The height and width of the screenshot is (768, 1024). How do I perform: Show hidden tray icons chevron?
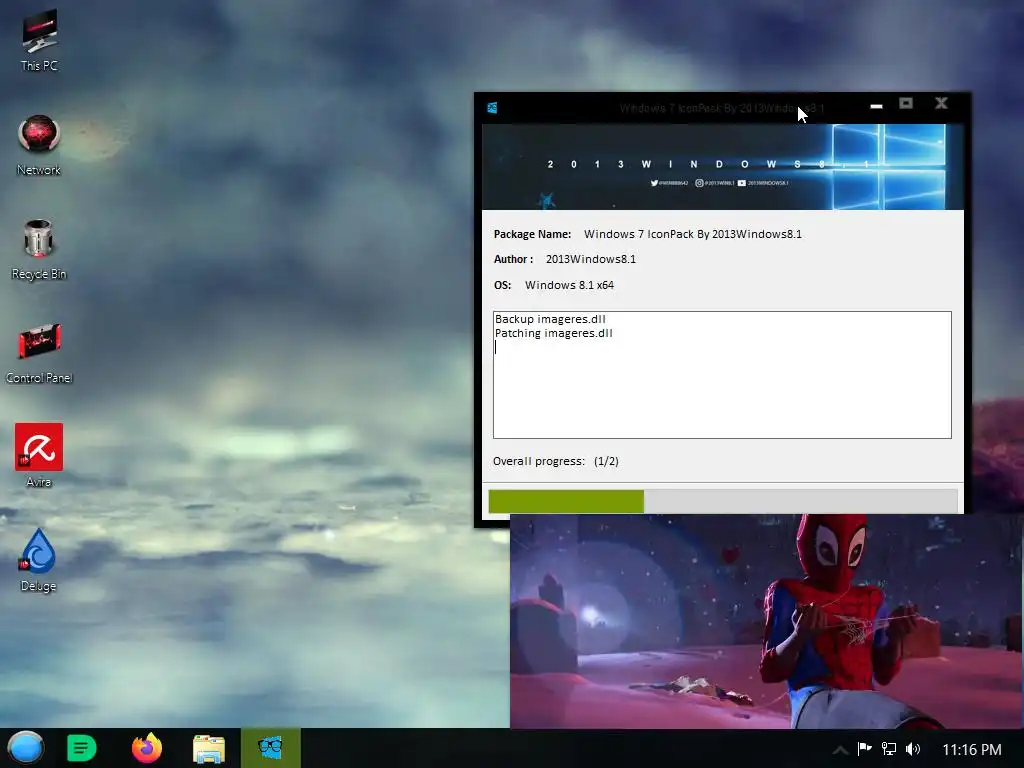click(840, 749)
